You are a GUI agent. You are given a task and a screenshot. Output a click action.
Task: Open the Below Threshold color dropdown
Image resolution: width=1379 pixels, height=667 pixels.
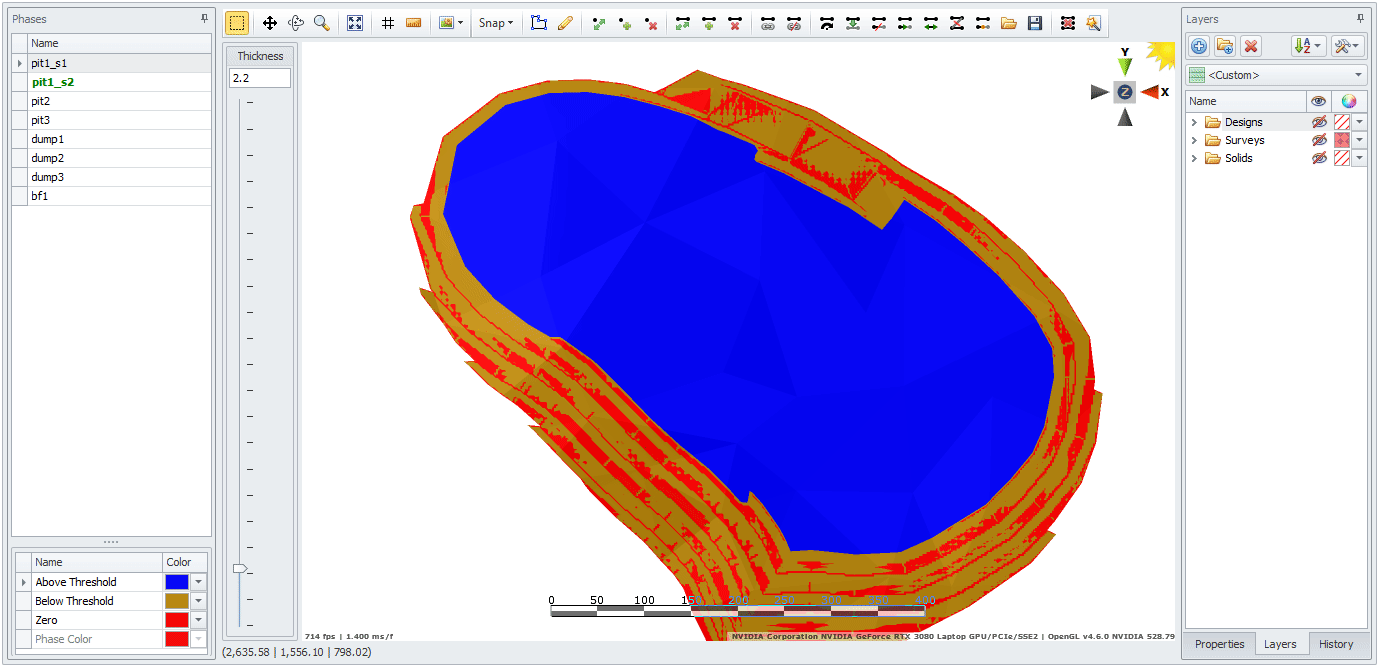pyautogui.click(x=199, y=601)
